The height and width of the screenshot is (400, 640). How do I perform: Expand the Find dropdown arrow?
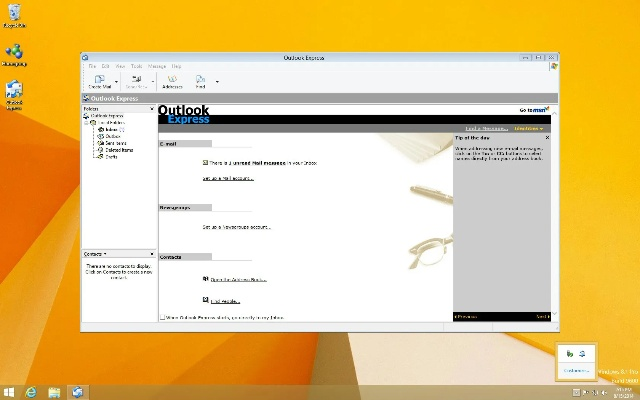pos(217,81)
